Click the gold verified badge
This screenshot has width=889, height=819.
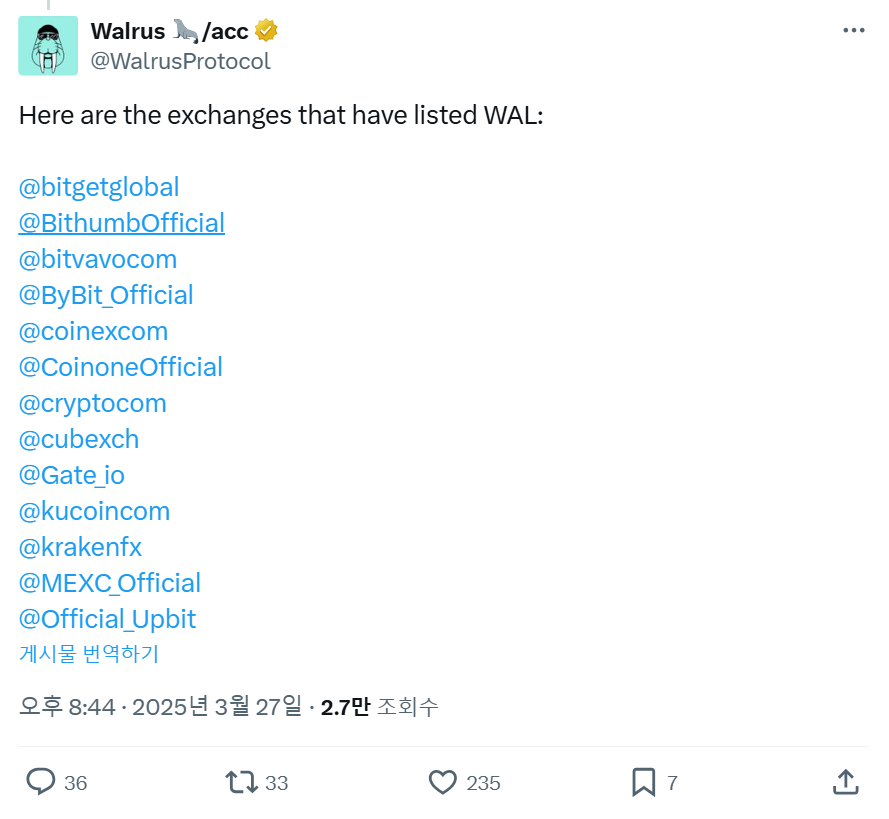coord(266,31)
